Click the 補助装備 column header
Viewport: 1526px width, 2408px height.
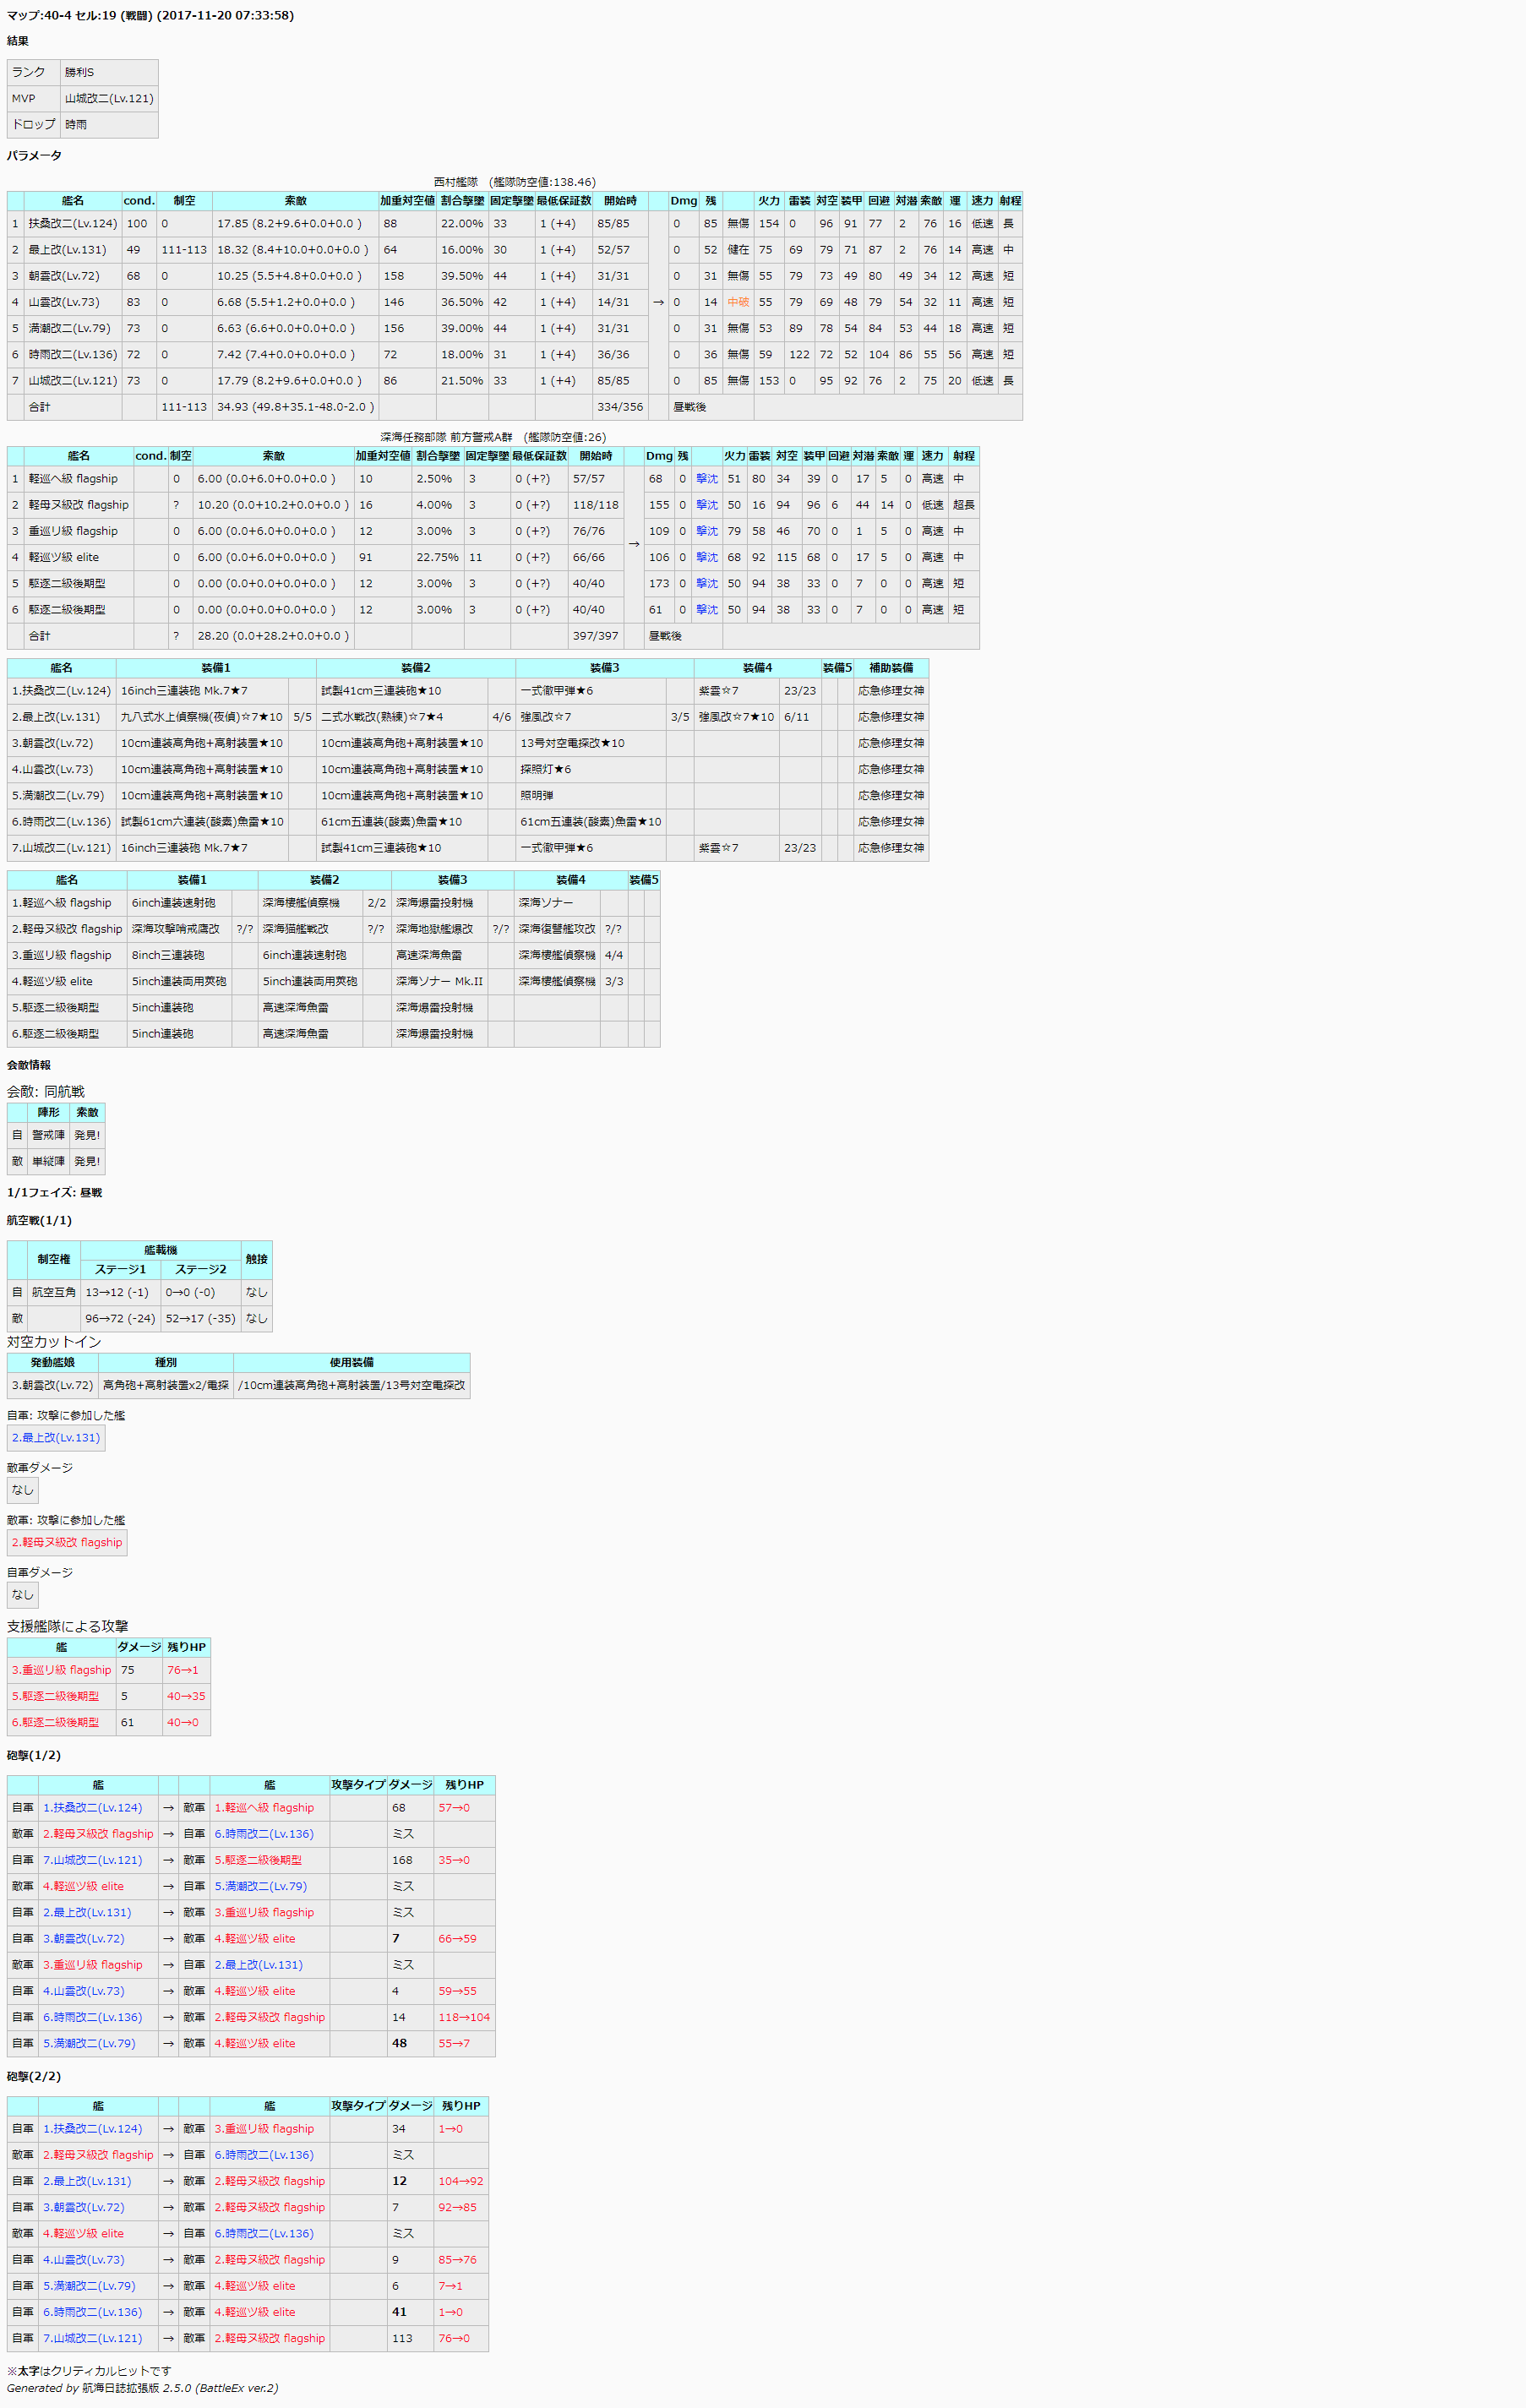(x=890, y=667)
